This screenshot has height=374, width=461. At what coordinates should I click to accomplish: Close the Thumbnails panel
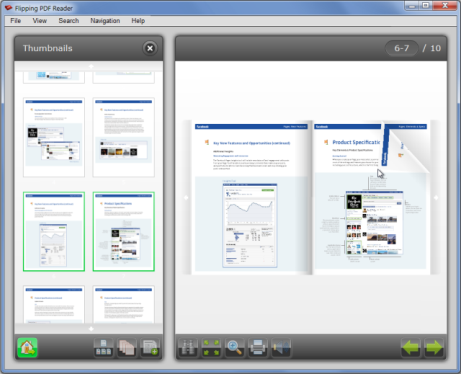coord(150,48)
